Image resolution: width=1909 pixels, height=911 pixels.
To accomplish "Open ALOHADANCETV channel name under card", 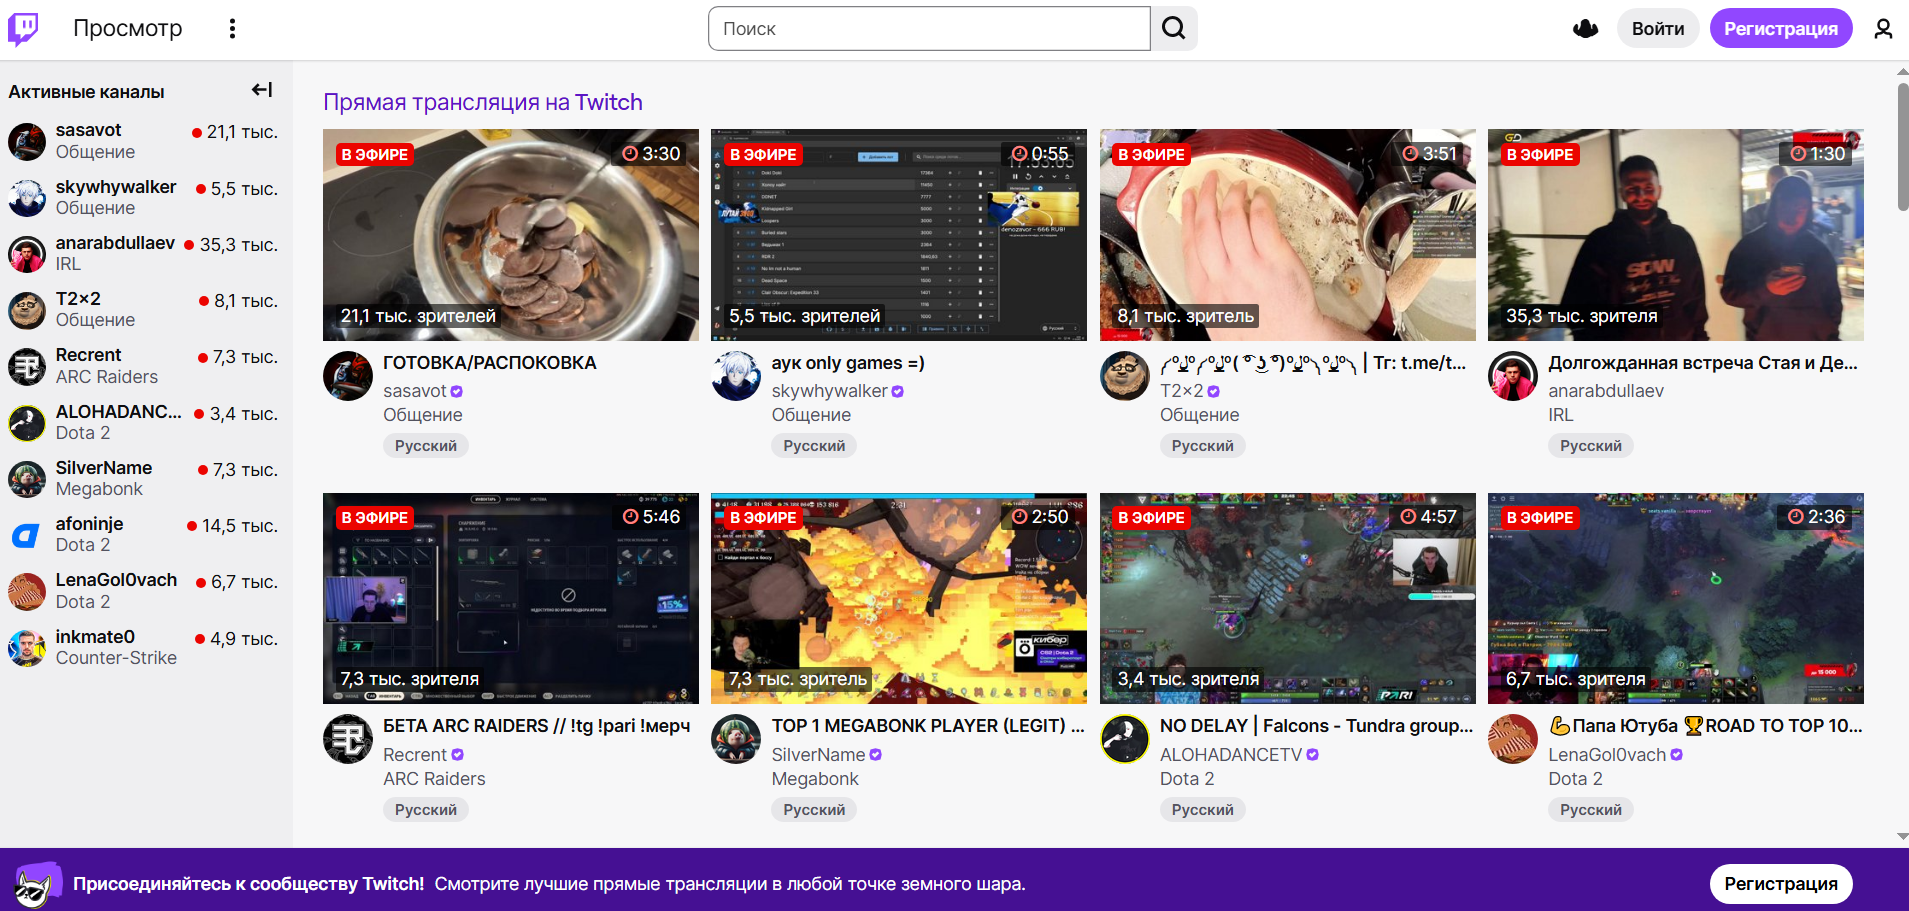I will [x=1231, y=755].
